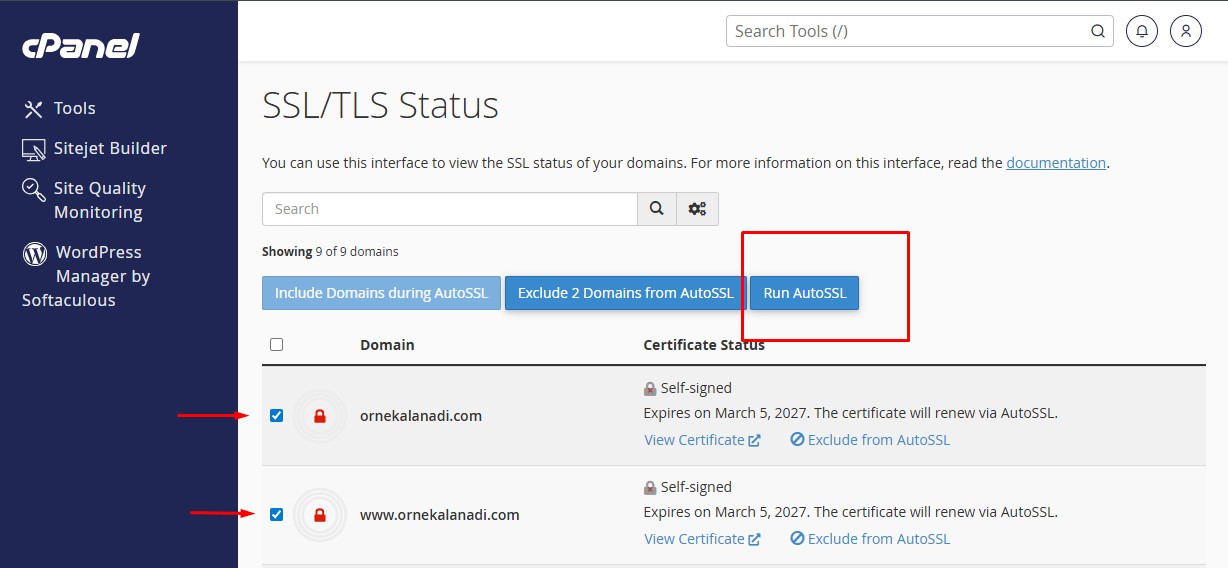Viewport: 1228px width, 568px height.
Task: Uncheck the www.ornekalanadi.com checkbox
Action: point(277,515)
